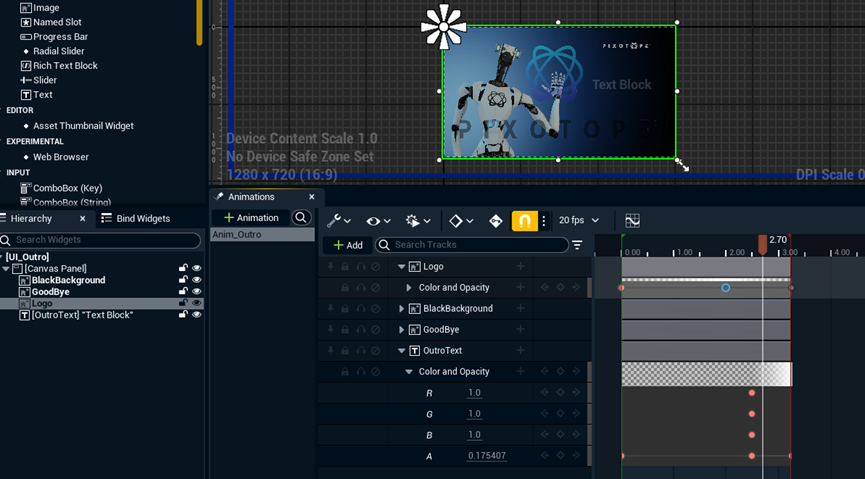Open the sequencer wrench actions menu
This screenshot has width=865, height=479.
coord(338,220)
